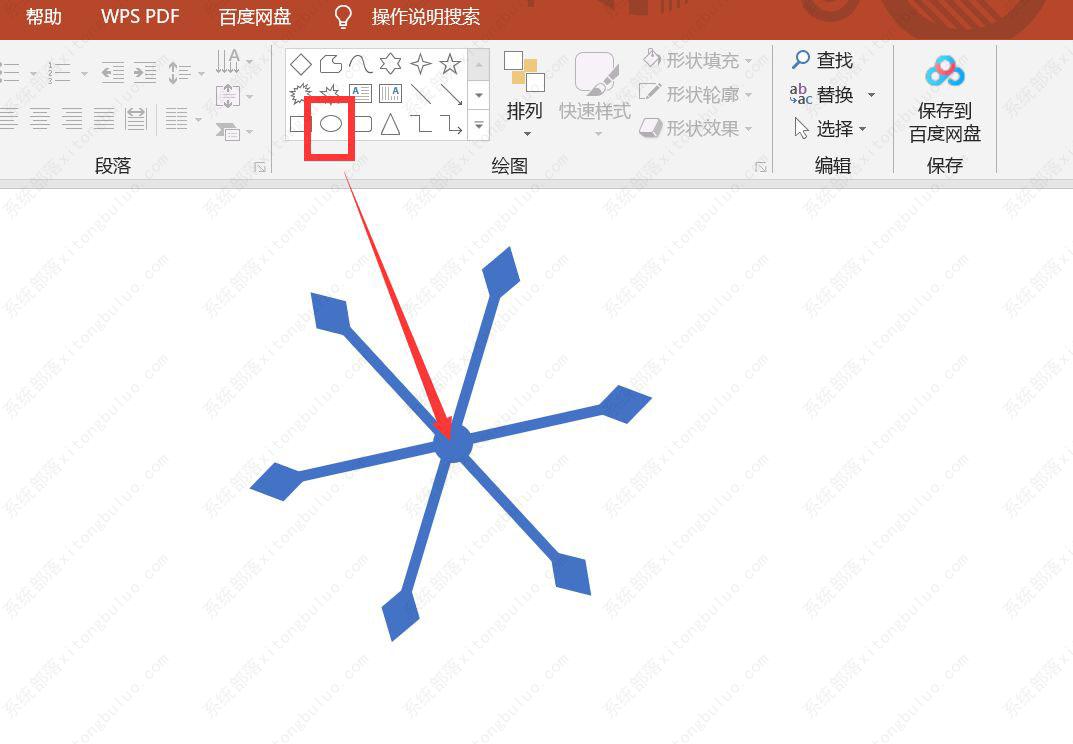Select the center circle of the snowflake
The width and height of the screenshot is (1073, 744).
coord(452,444)
